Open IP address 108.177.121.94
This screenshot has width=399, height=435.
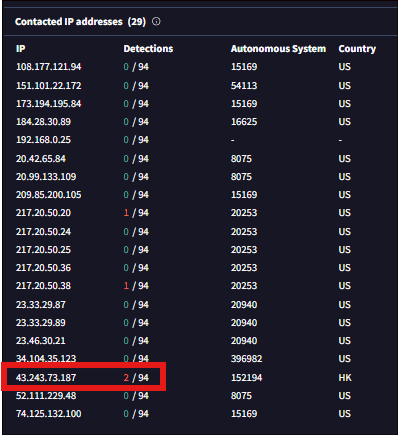click(x=49, y=67)
